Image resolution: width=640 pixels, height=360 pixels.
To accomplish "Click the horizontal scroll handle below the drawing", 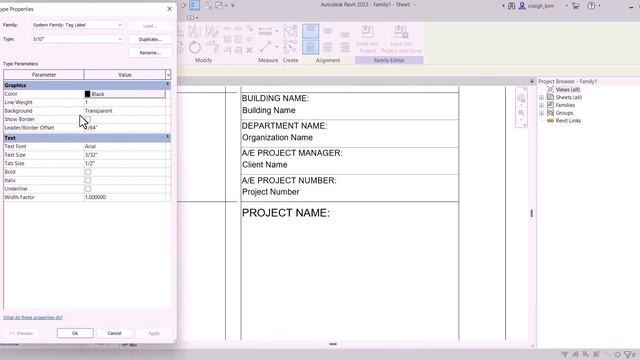I will [x=333, y=344].
